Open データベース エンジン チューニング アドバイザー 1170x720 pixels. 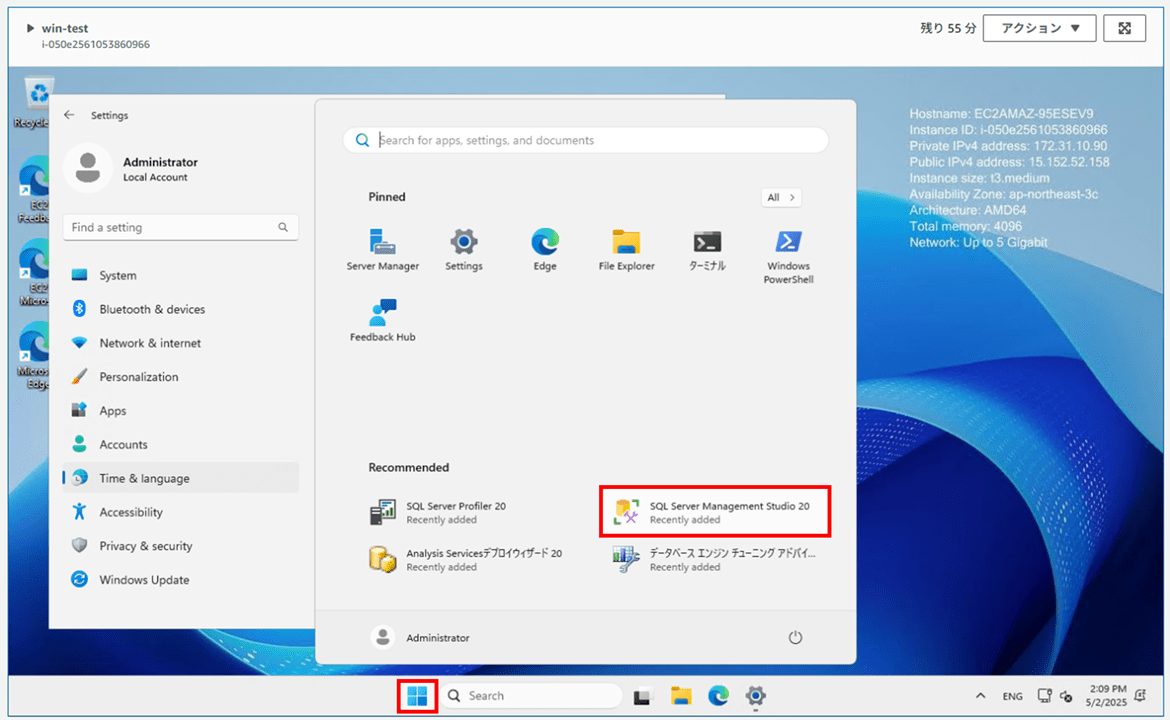tap(715, 560)
